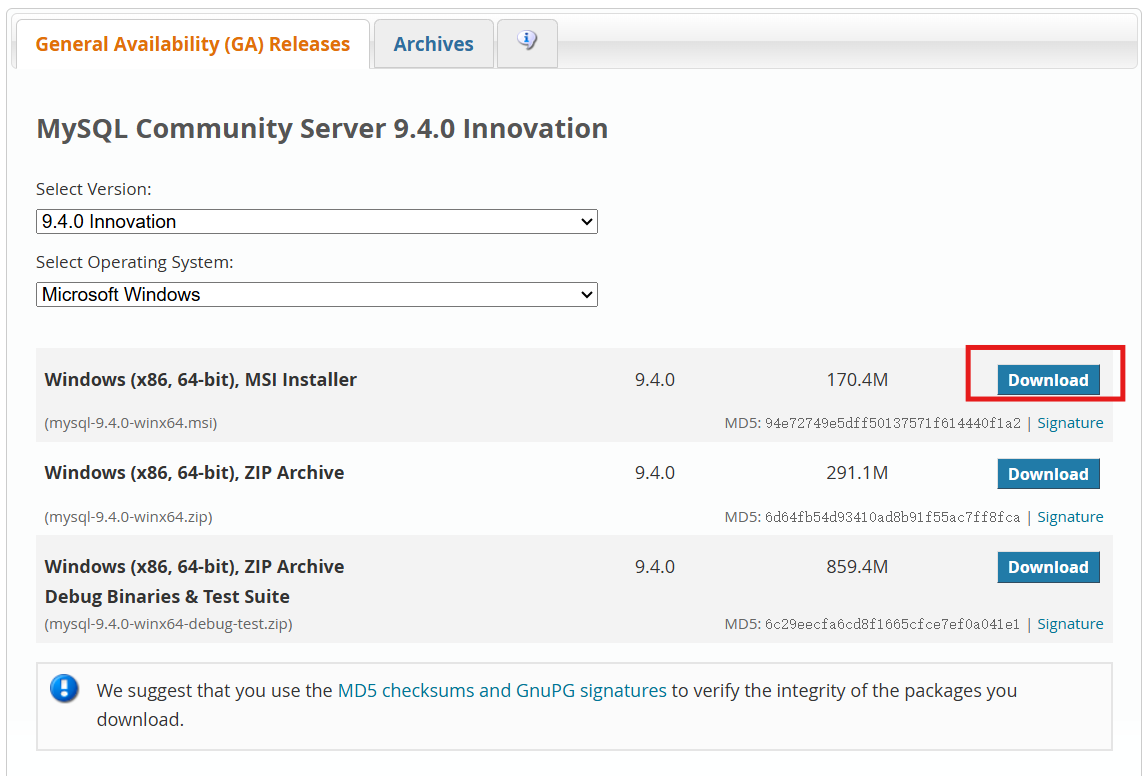Click the filename (mysql-9.4.0-winx64.msi)
Image resolution: width=1147 pixels, height=776 pixels.
click(x=131, y=423)
